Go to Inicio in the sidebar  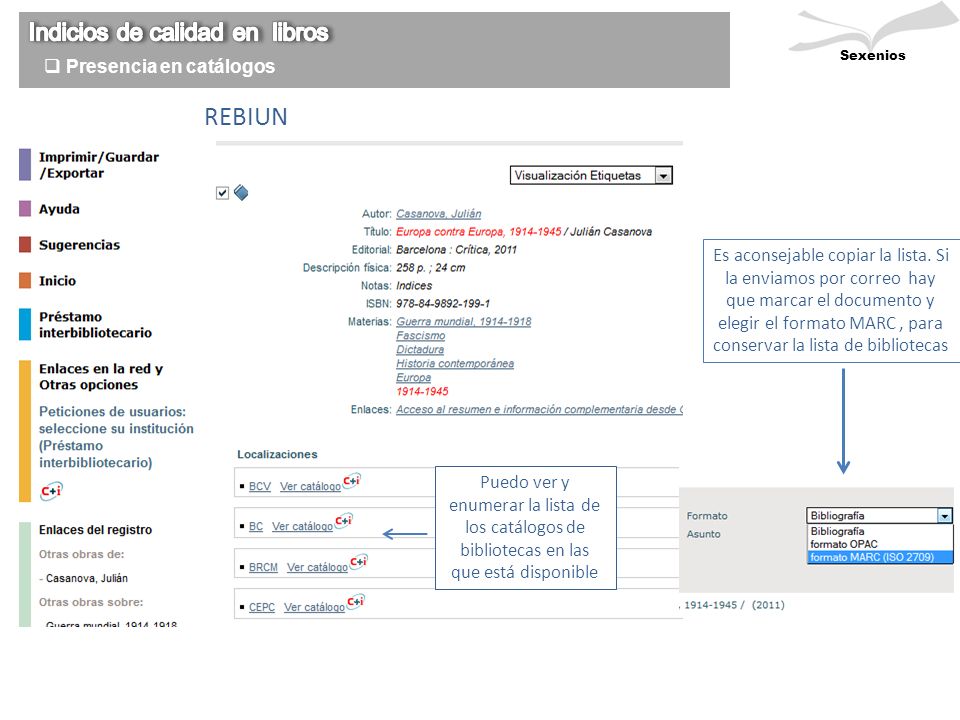(58, 281)
